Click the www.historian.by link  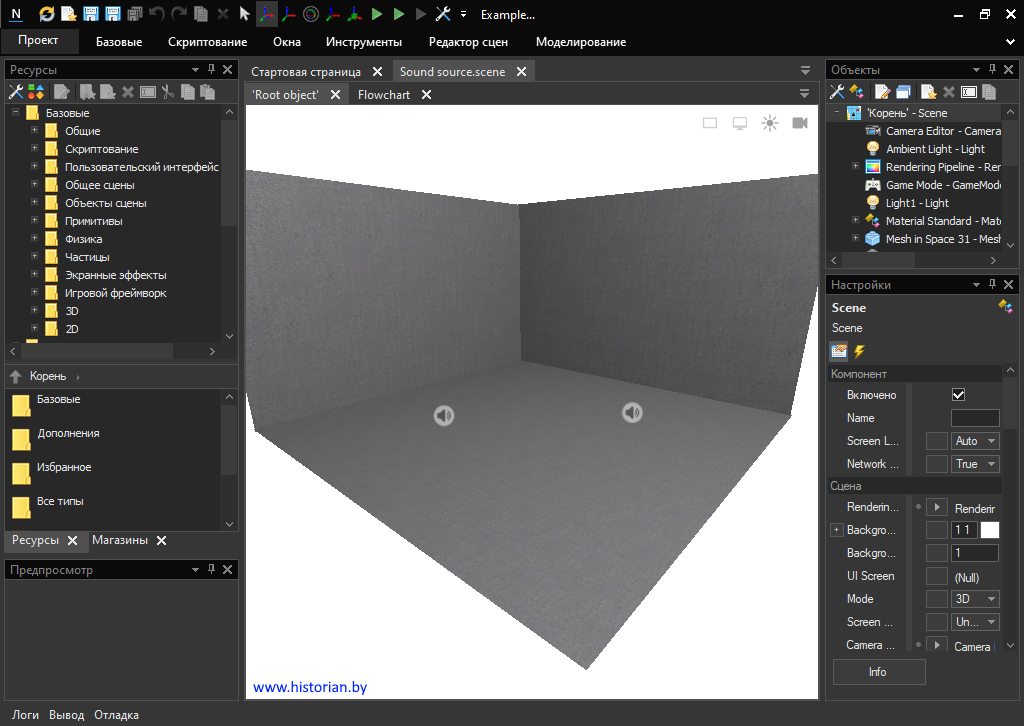[309, 687]
